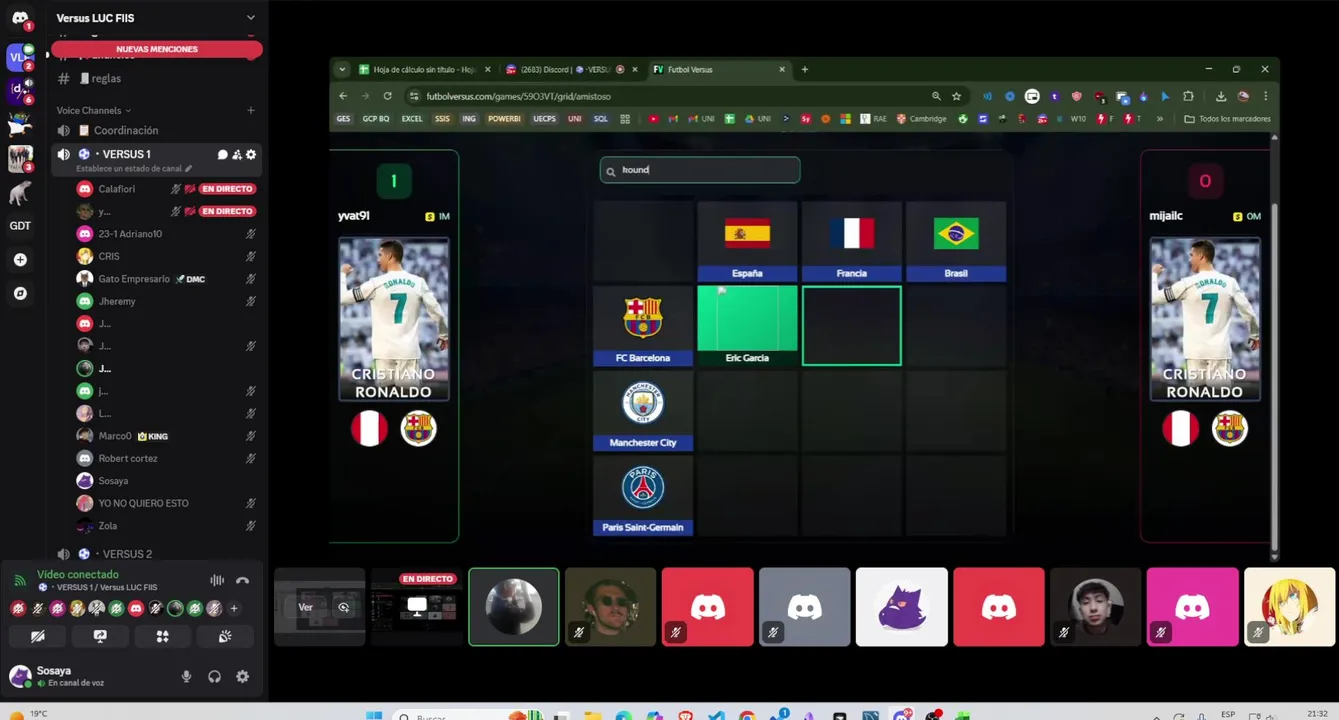Image resolution: width=1339 pixels, height=720 pixels.
Task: Switch to Hoja de cálculo sin título tab
Action: click(425, 70)
